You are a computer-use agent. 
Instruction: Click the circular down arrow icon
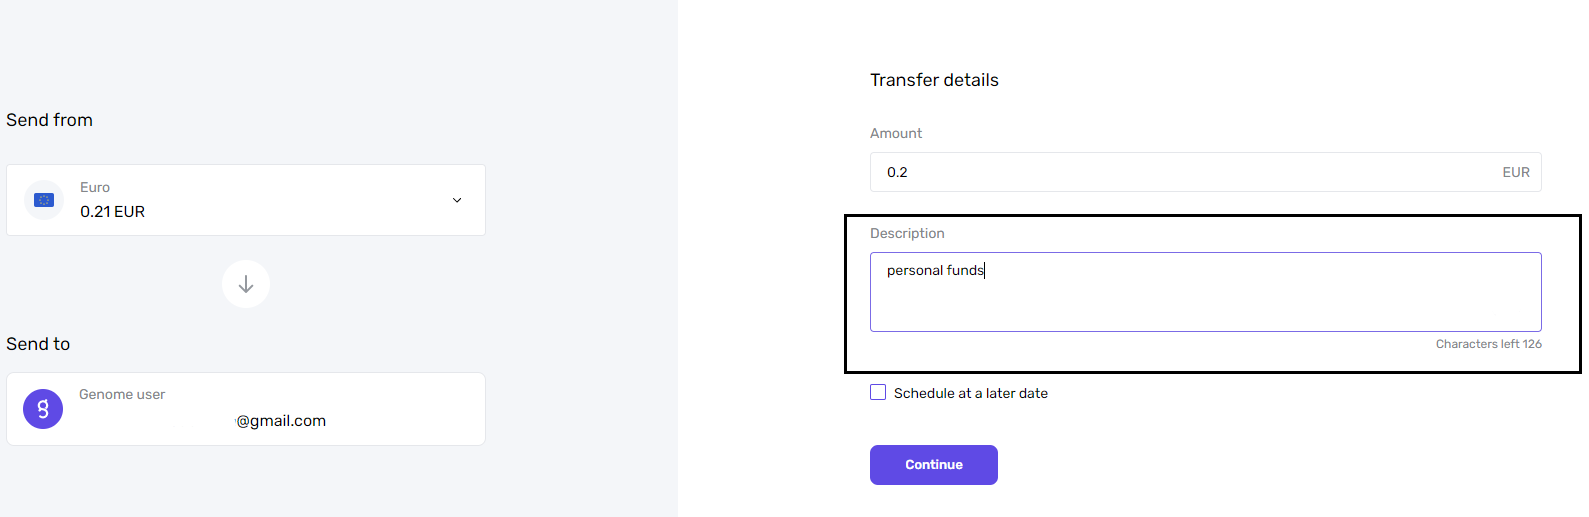[246, 284]
